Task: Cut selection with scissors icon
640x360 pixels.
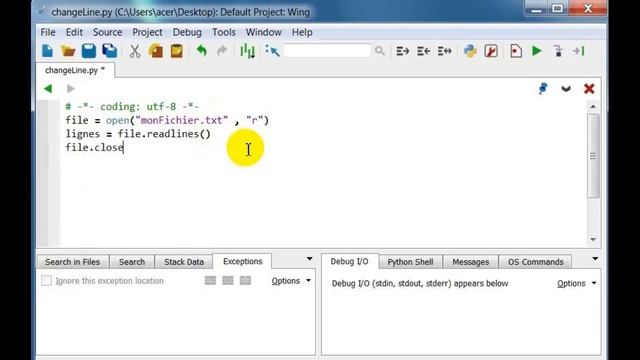Action: 135,51
